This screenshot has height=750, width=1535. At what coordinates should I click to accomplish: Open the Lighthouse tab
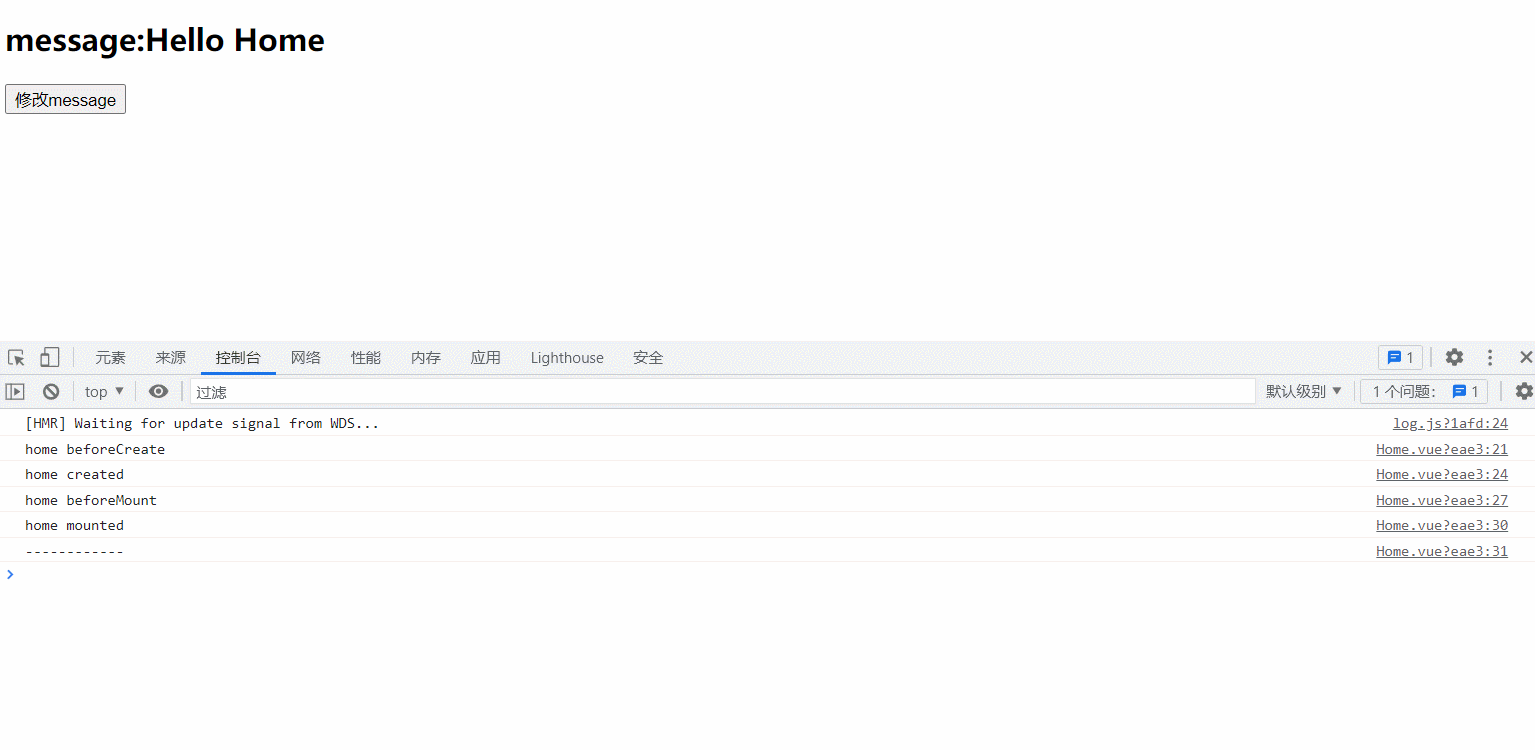567,358
